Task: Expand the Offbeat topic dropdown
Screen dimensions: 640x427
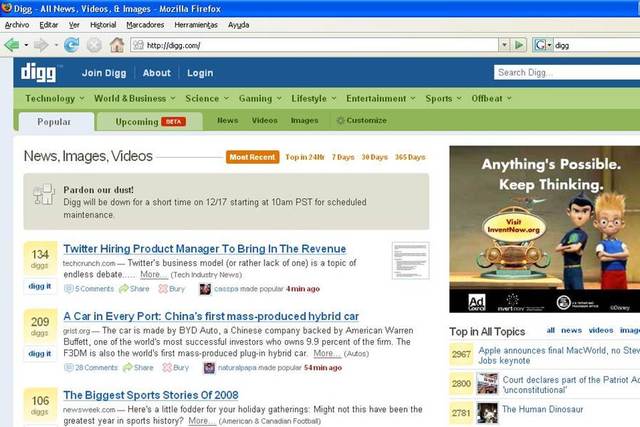Action: click(x=509, y=98)
